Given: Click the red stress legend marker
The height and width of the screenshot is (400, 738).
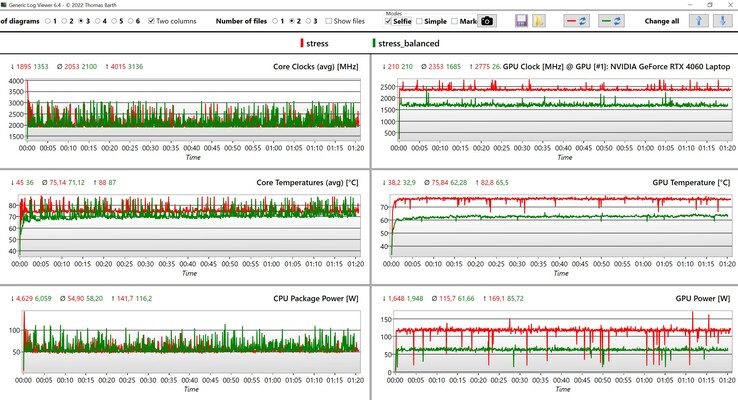Looking at the screenshot, I should tap(302, 43).
